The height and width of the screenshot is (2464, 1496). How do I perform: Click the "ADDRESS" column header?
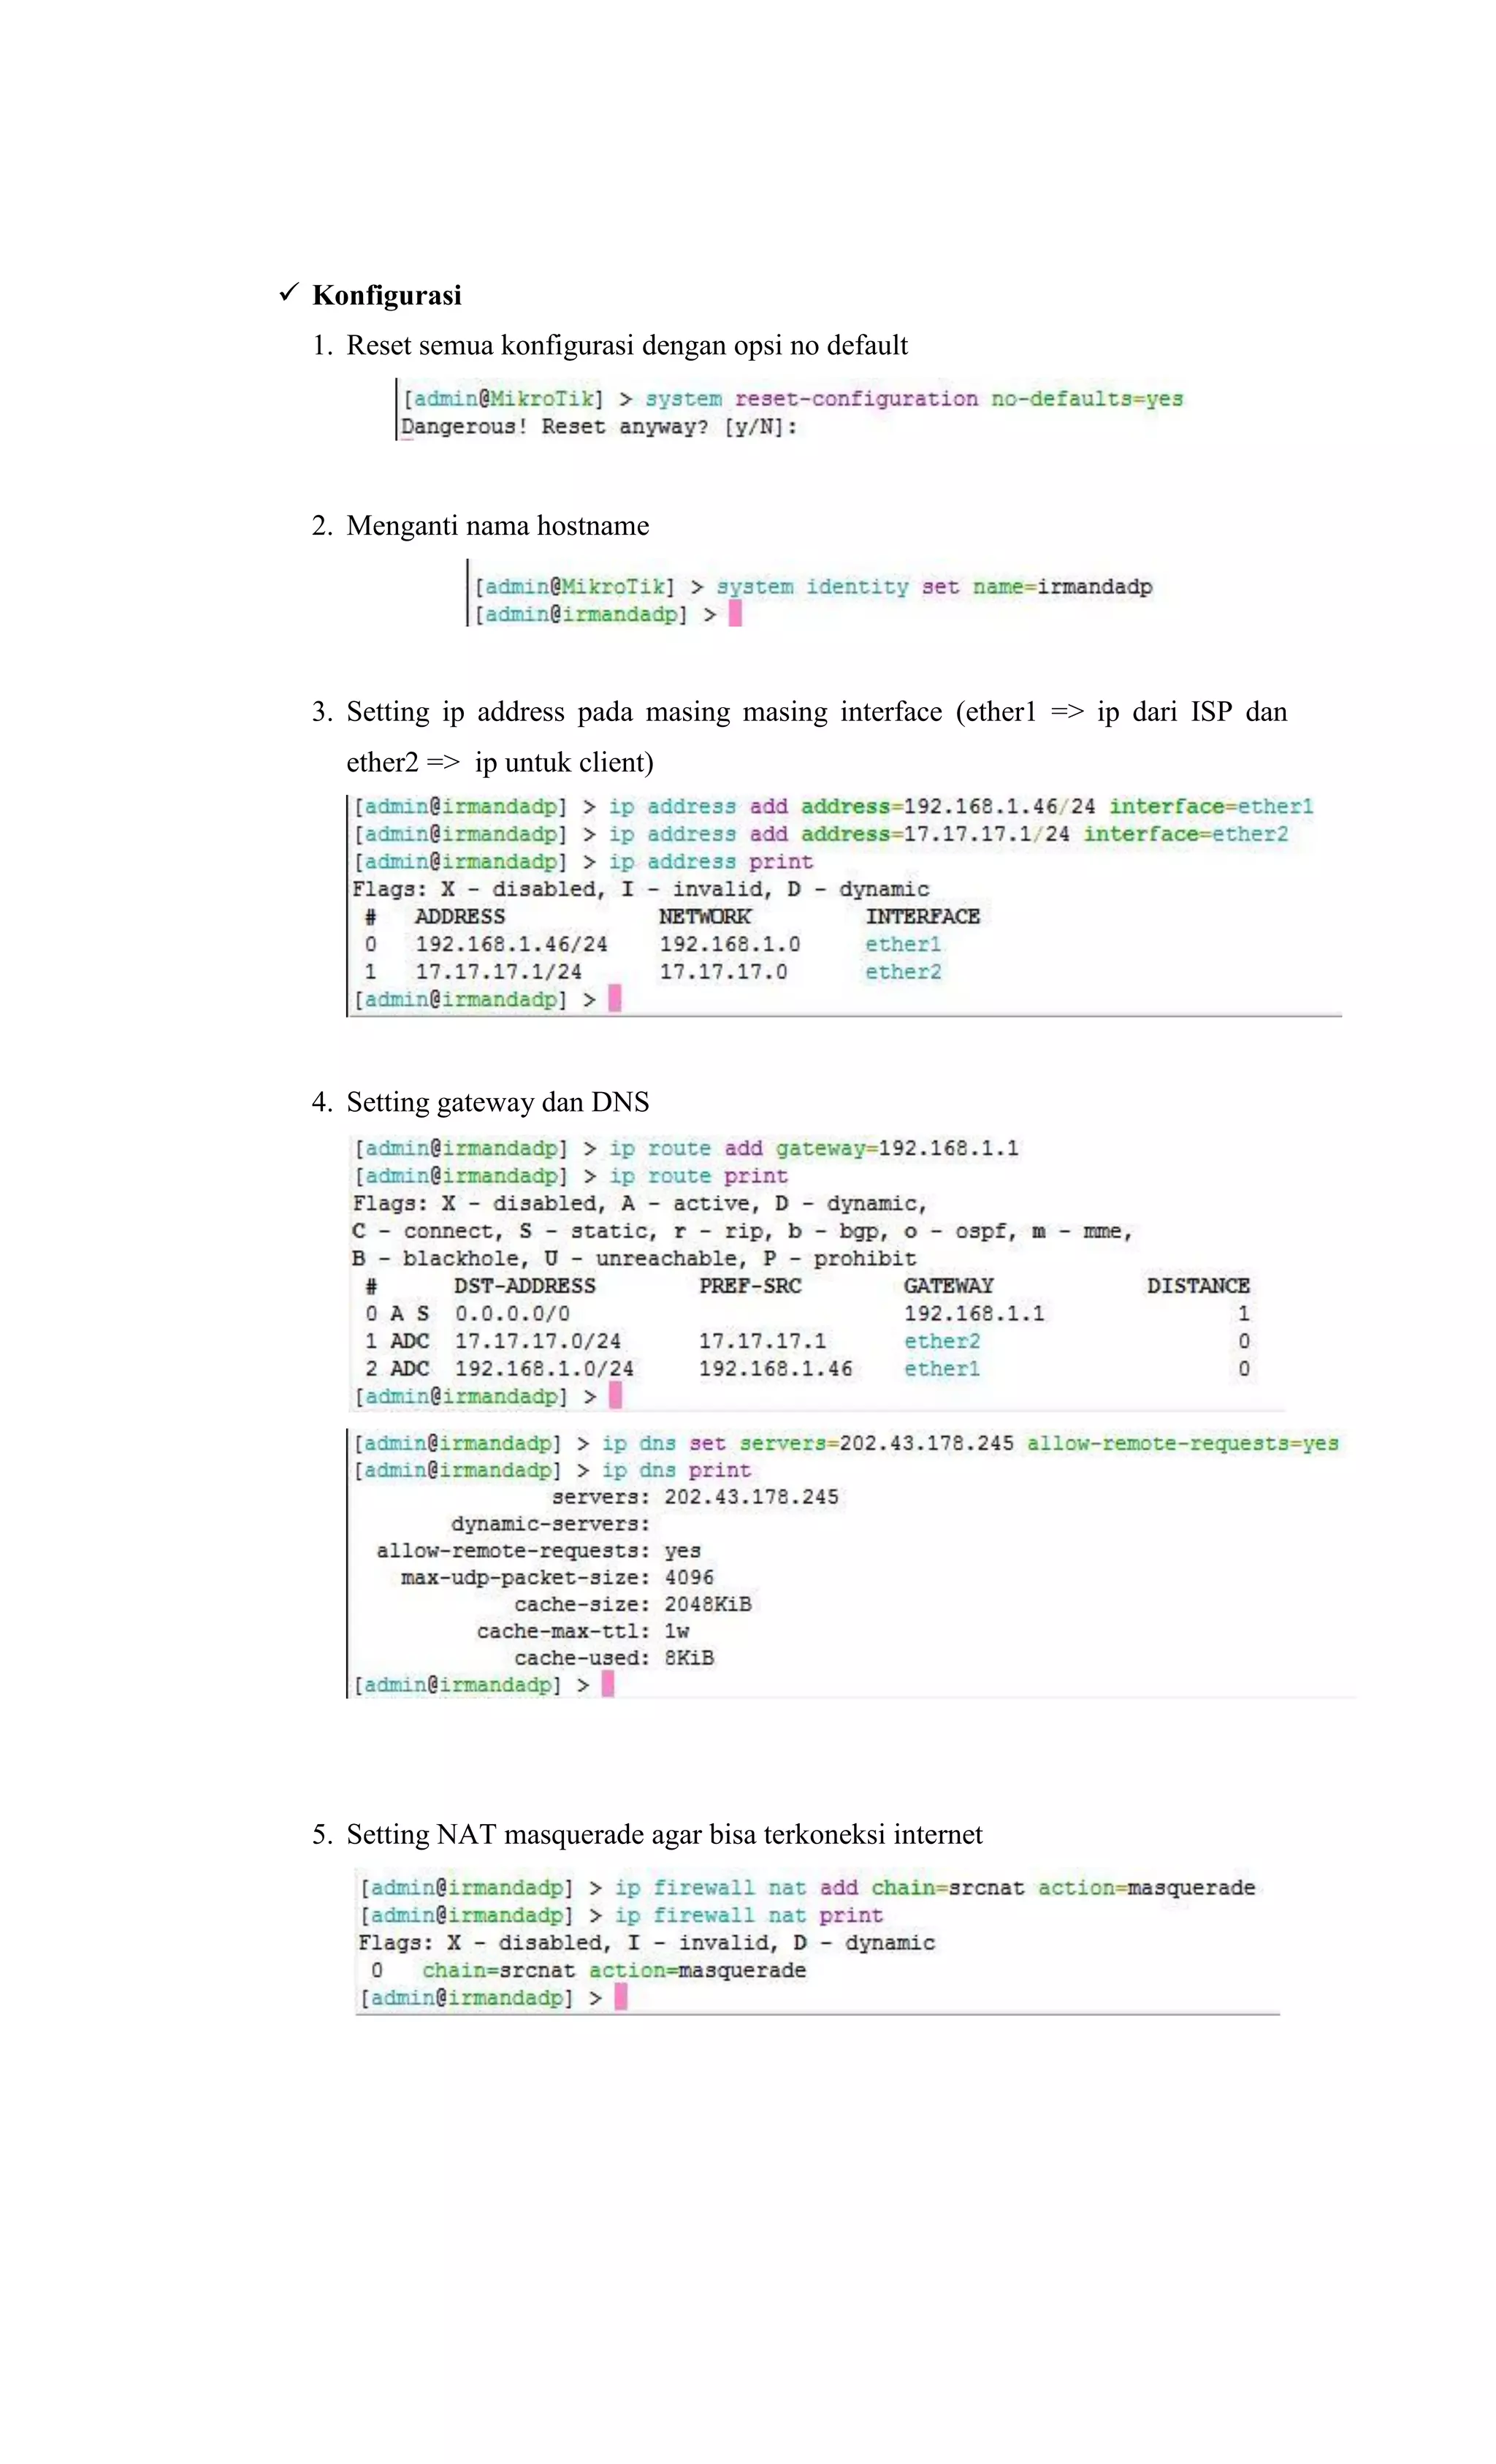click(x=460, y=916)
